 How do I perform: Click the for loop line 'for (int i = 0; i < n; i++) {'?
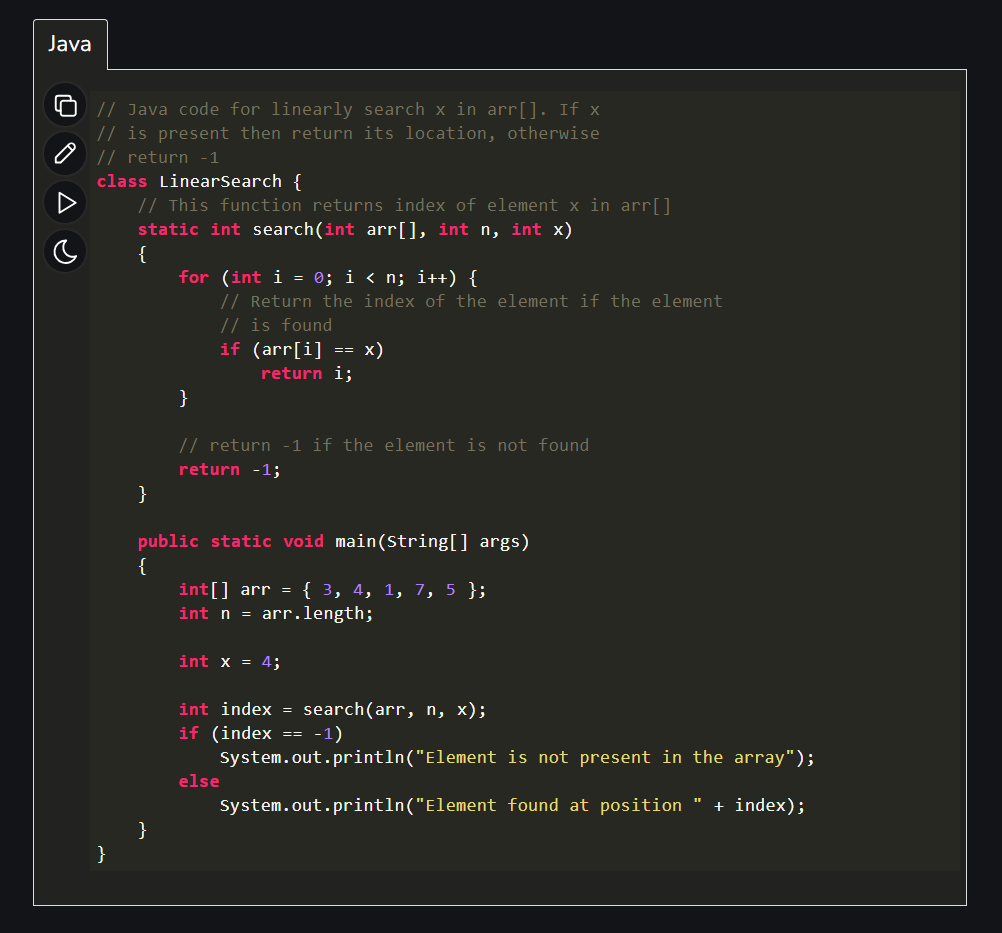click(x=328, y=277)
